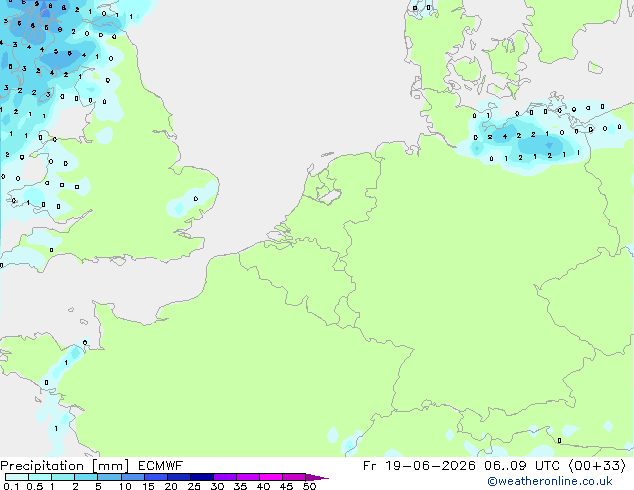
Task: Click the 30–35 mm purple legend swatch
Action: pos(225,477)
